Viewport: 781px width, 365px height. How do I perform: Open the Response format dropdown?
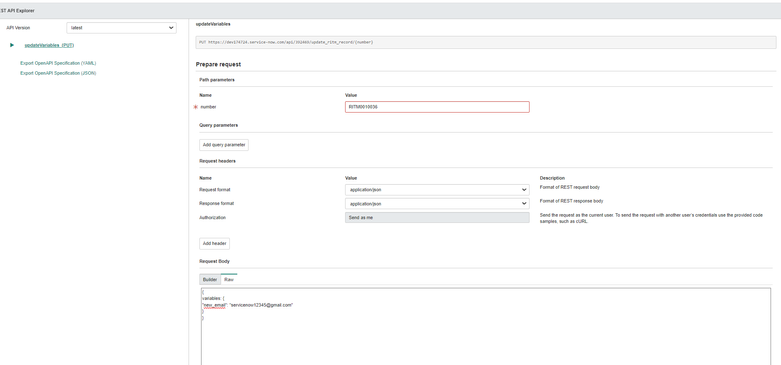(x=437, y=204)
